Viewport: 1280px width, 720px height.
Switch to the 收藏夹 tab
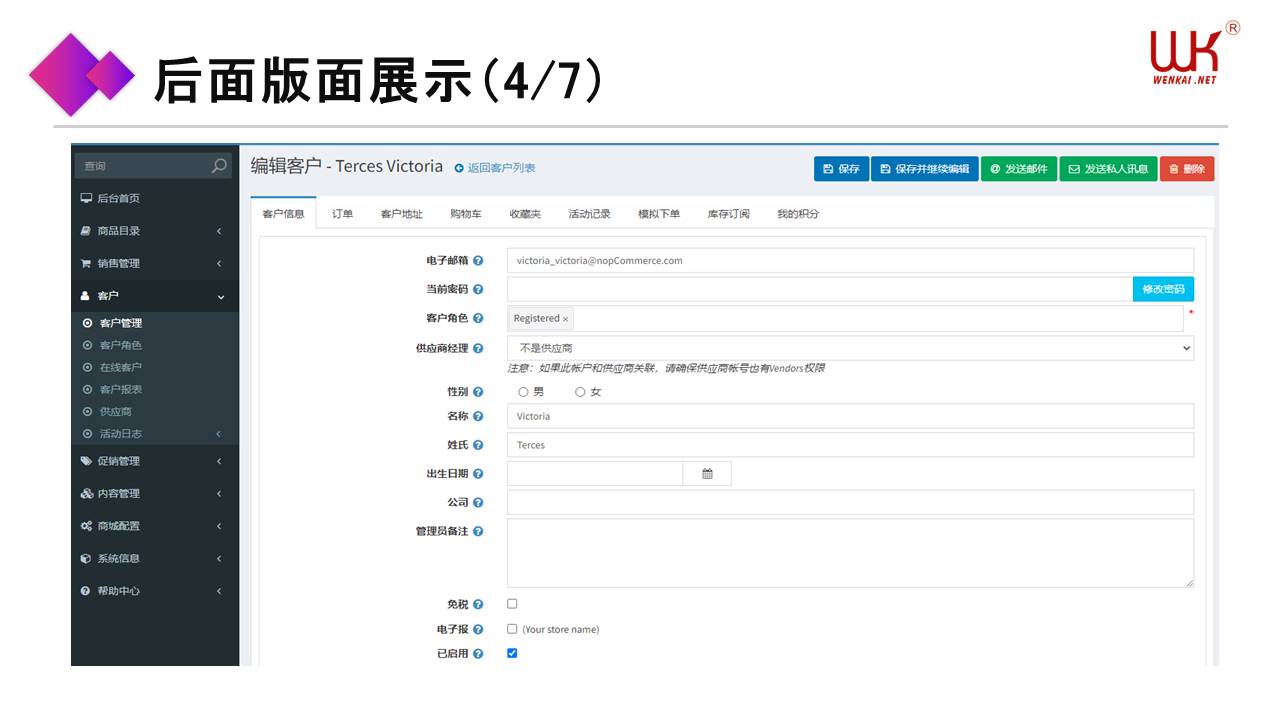click(x=525, y=214)
